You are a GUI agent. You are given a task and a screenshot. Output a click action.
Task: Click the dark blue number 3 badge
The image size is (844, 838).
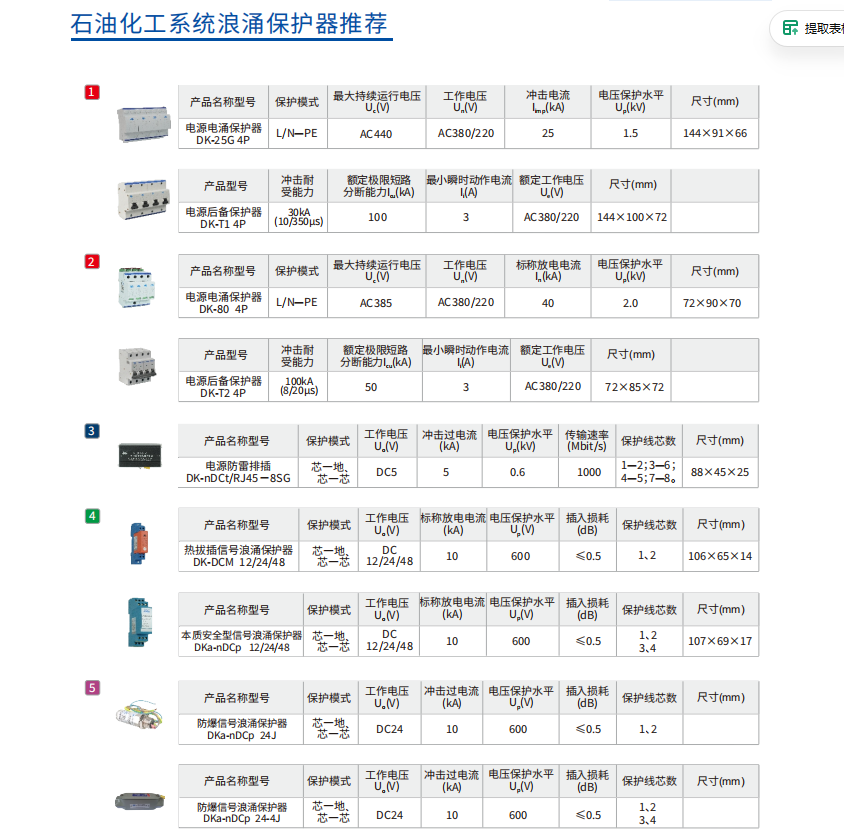click(x=92, y=431)
